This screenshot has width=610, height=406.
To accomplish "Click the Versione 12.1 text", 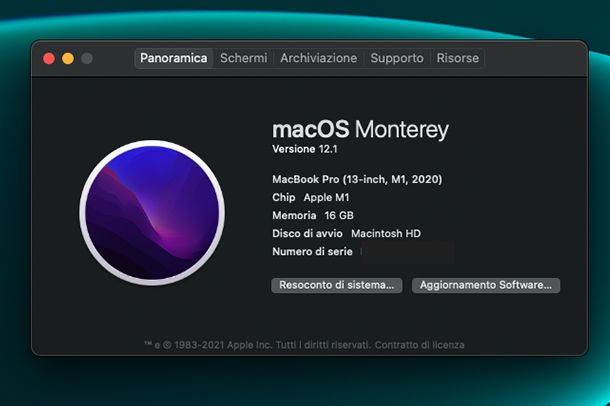I will pyautogui.click(x=305, y=149).
